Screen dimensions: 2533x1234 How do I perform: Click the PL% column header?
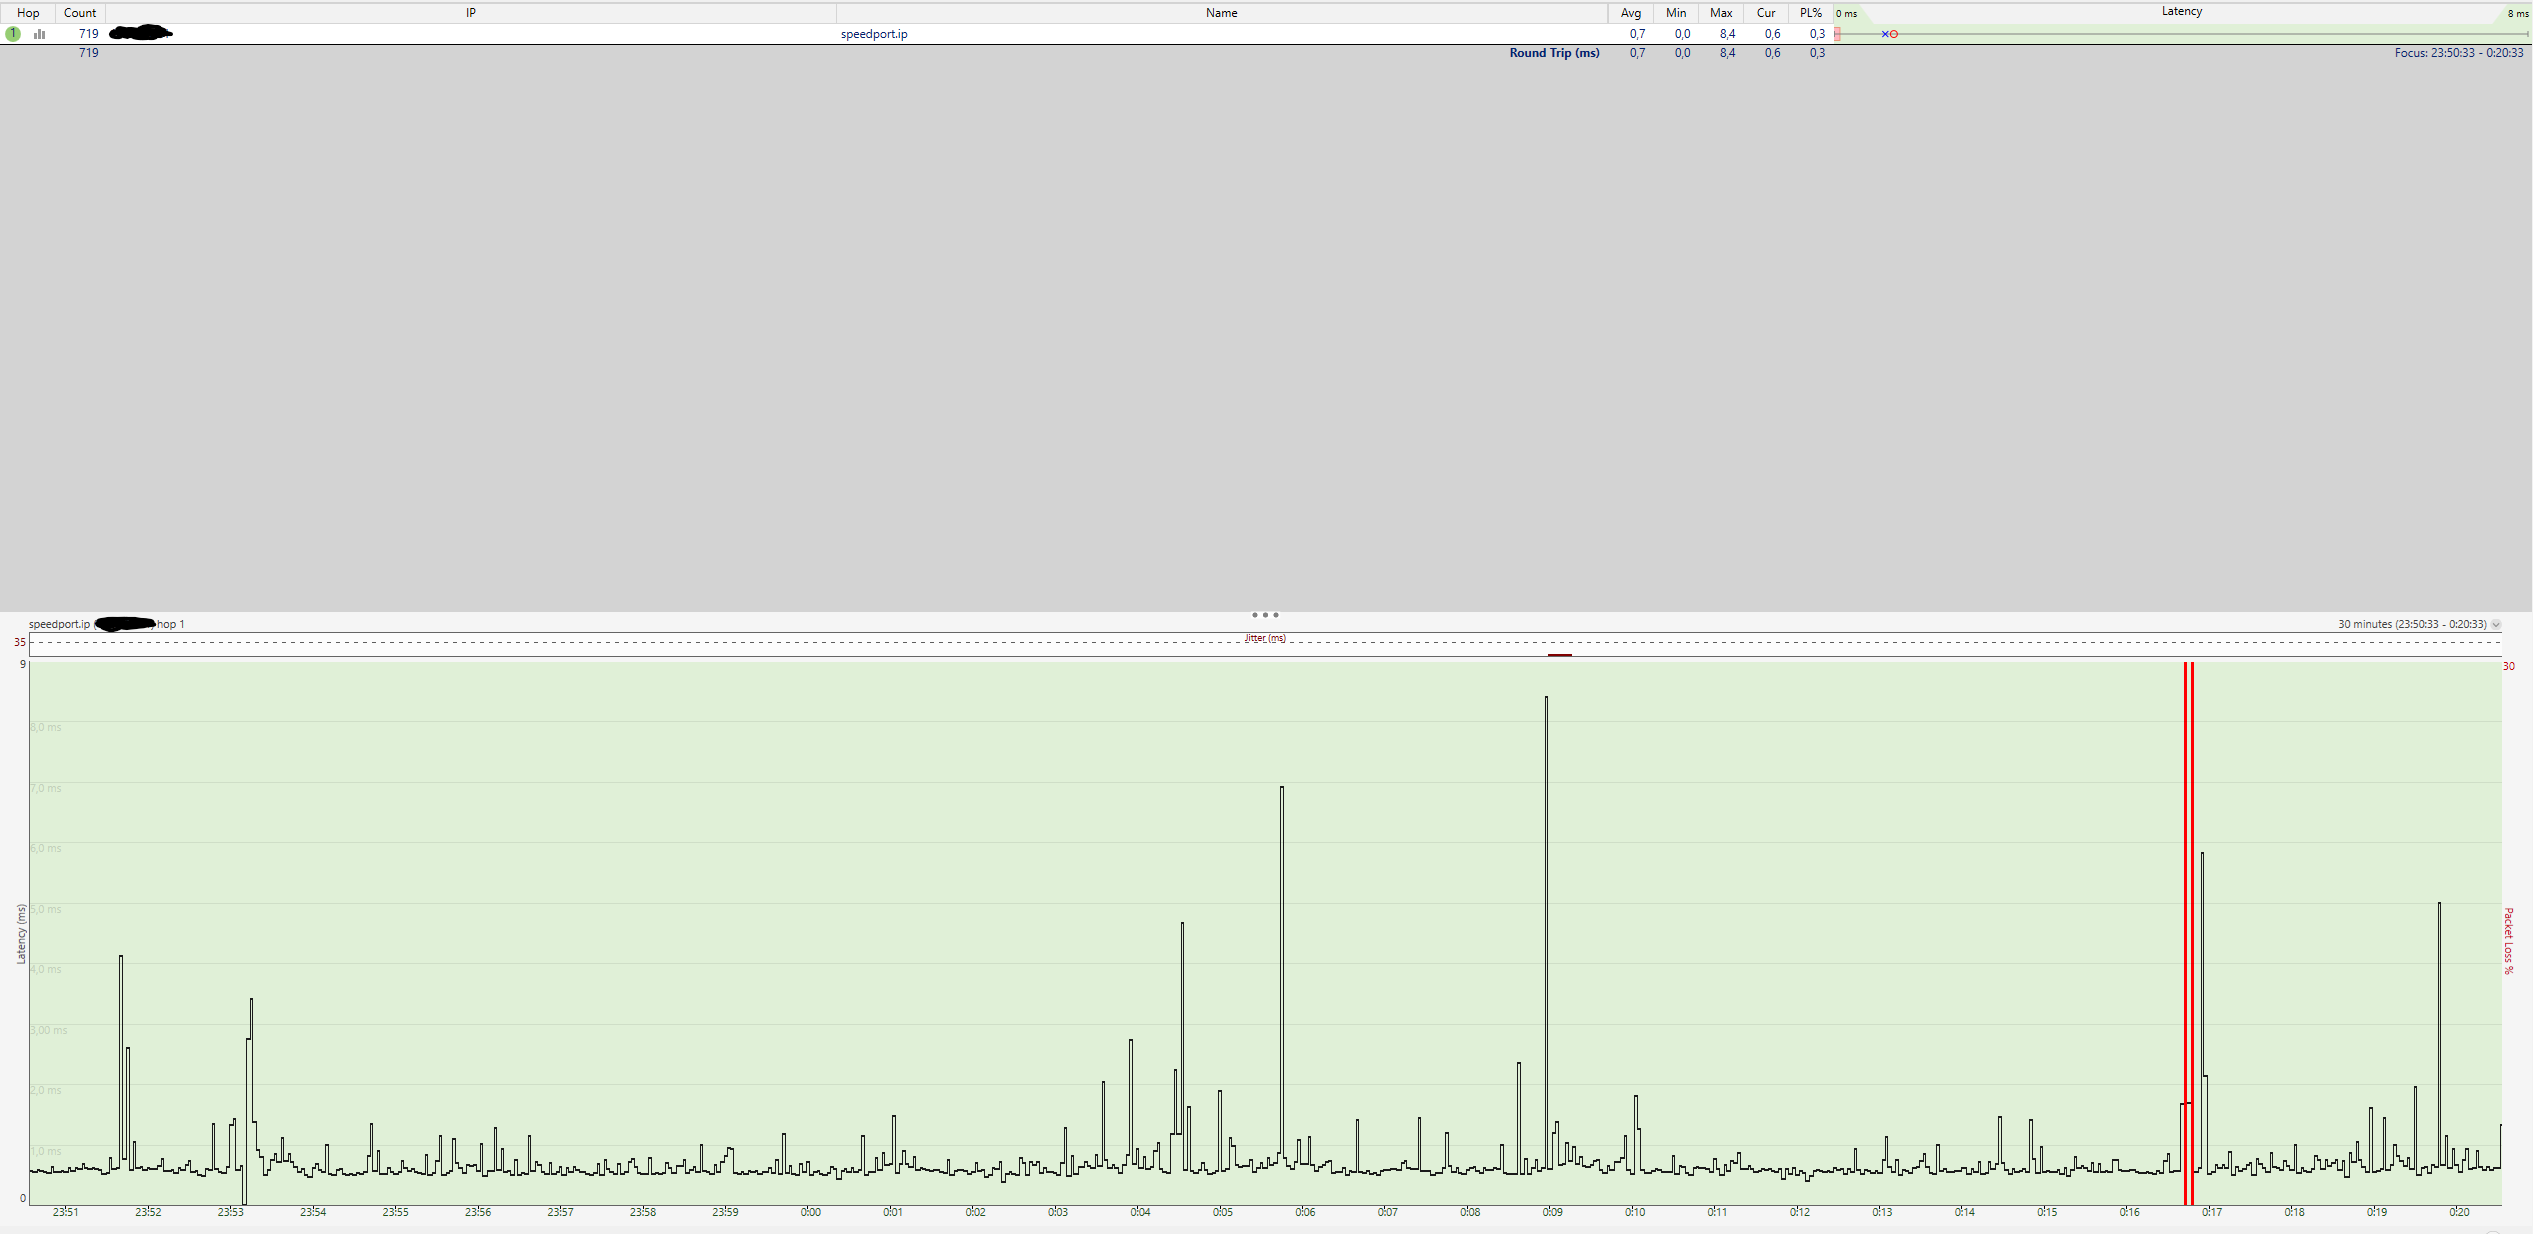[x=1811, y=13]
